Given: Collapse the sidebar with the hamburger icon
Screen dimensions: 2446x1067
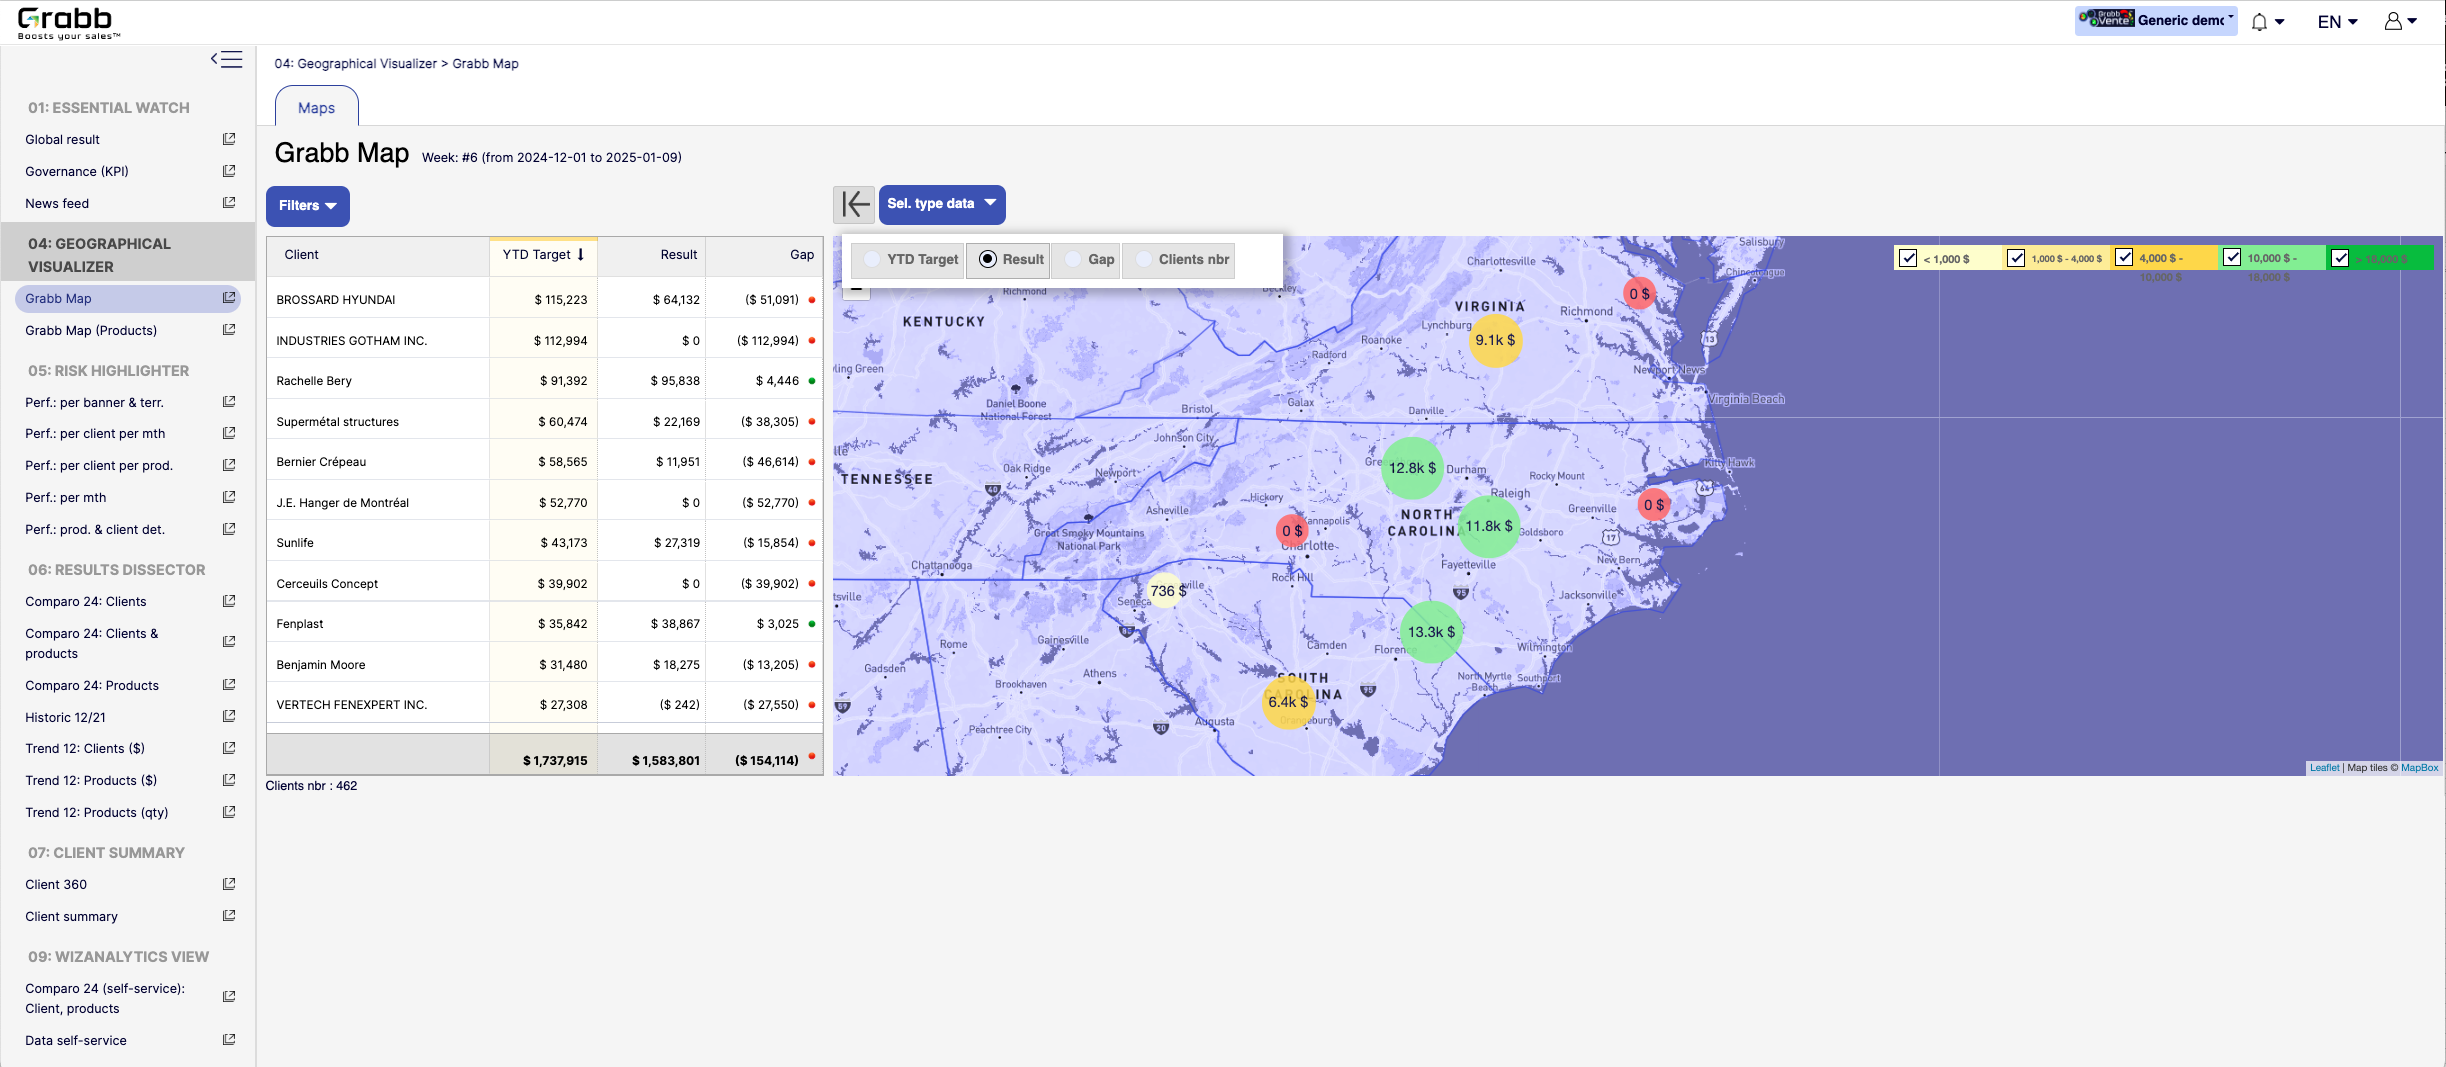Looking at the screenshot, I should [x=227, y=60].
